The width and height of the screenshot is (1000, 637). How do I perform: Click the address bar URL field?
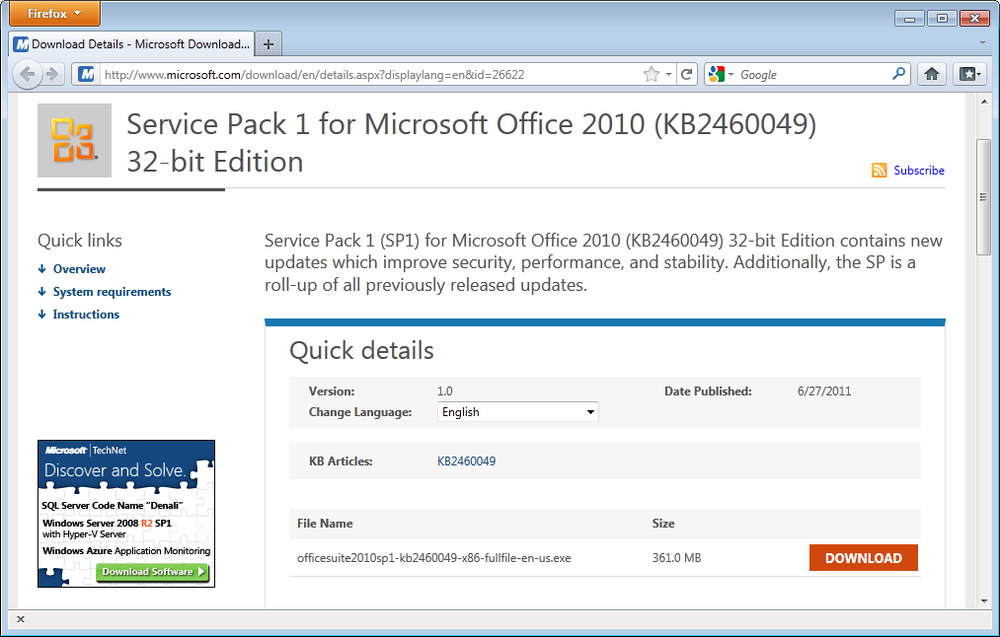[370, 75]
